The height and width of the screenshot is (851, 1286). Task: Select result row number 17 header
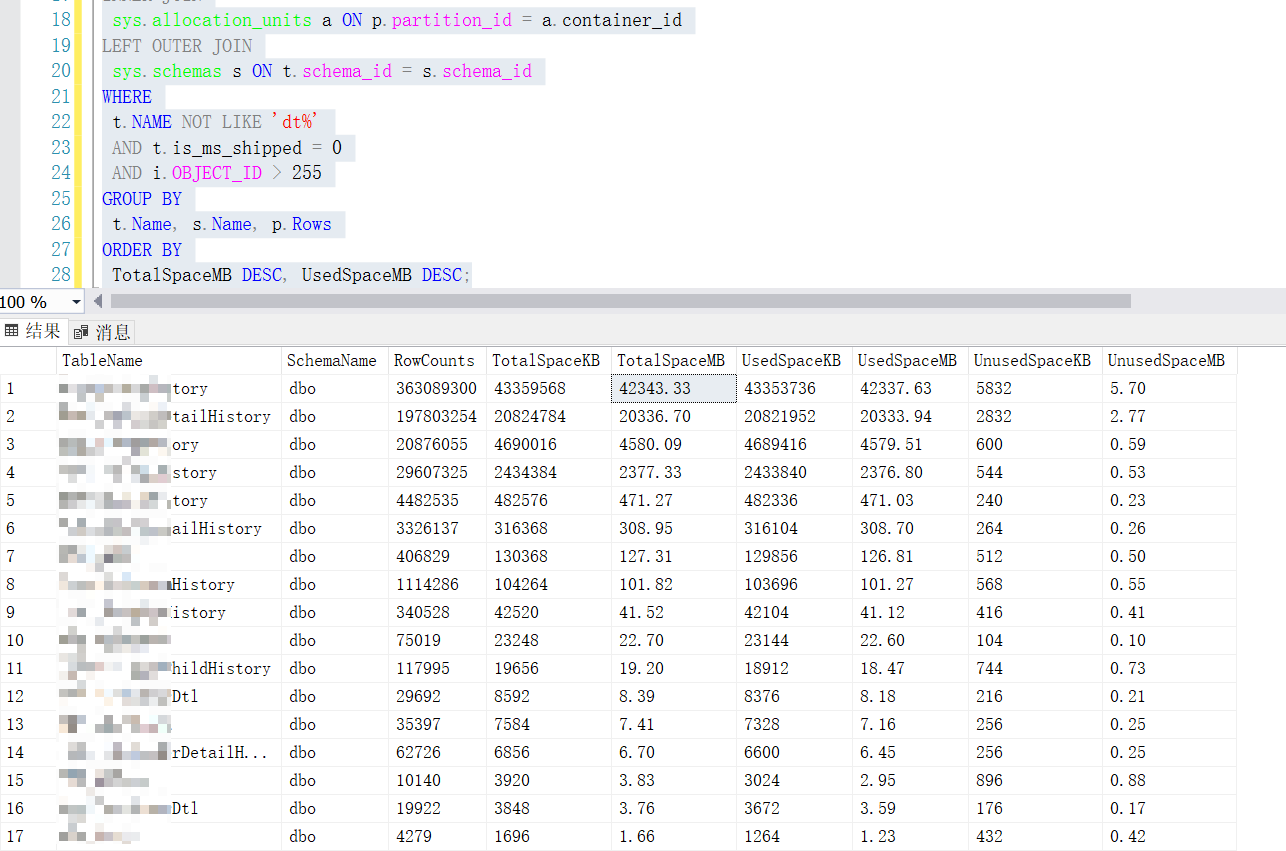click(28, 837)
